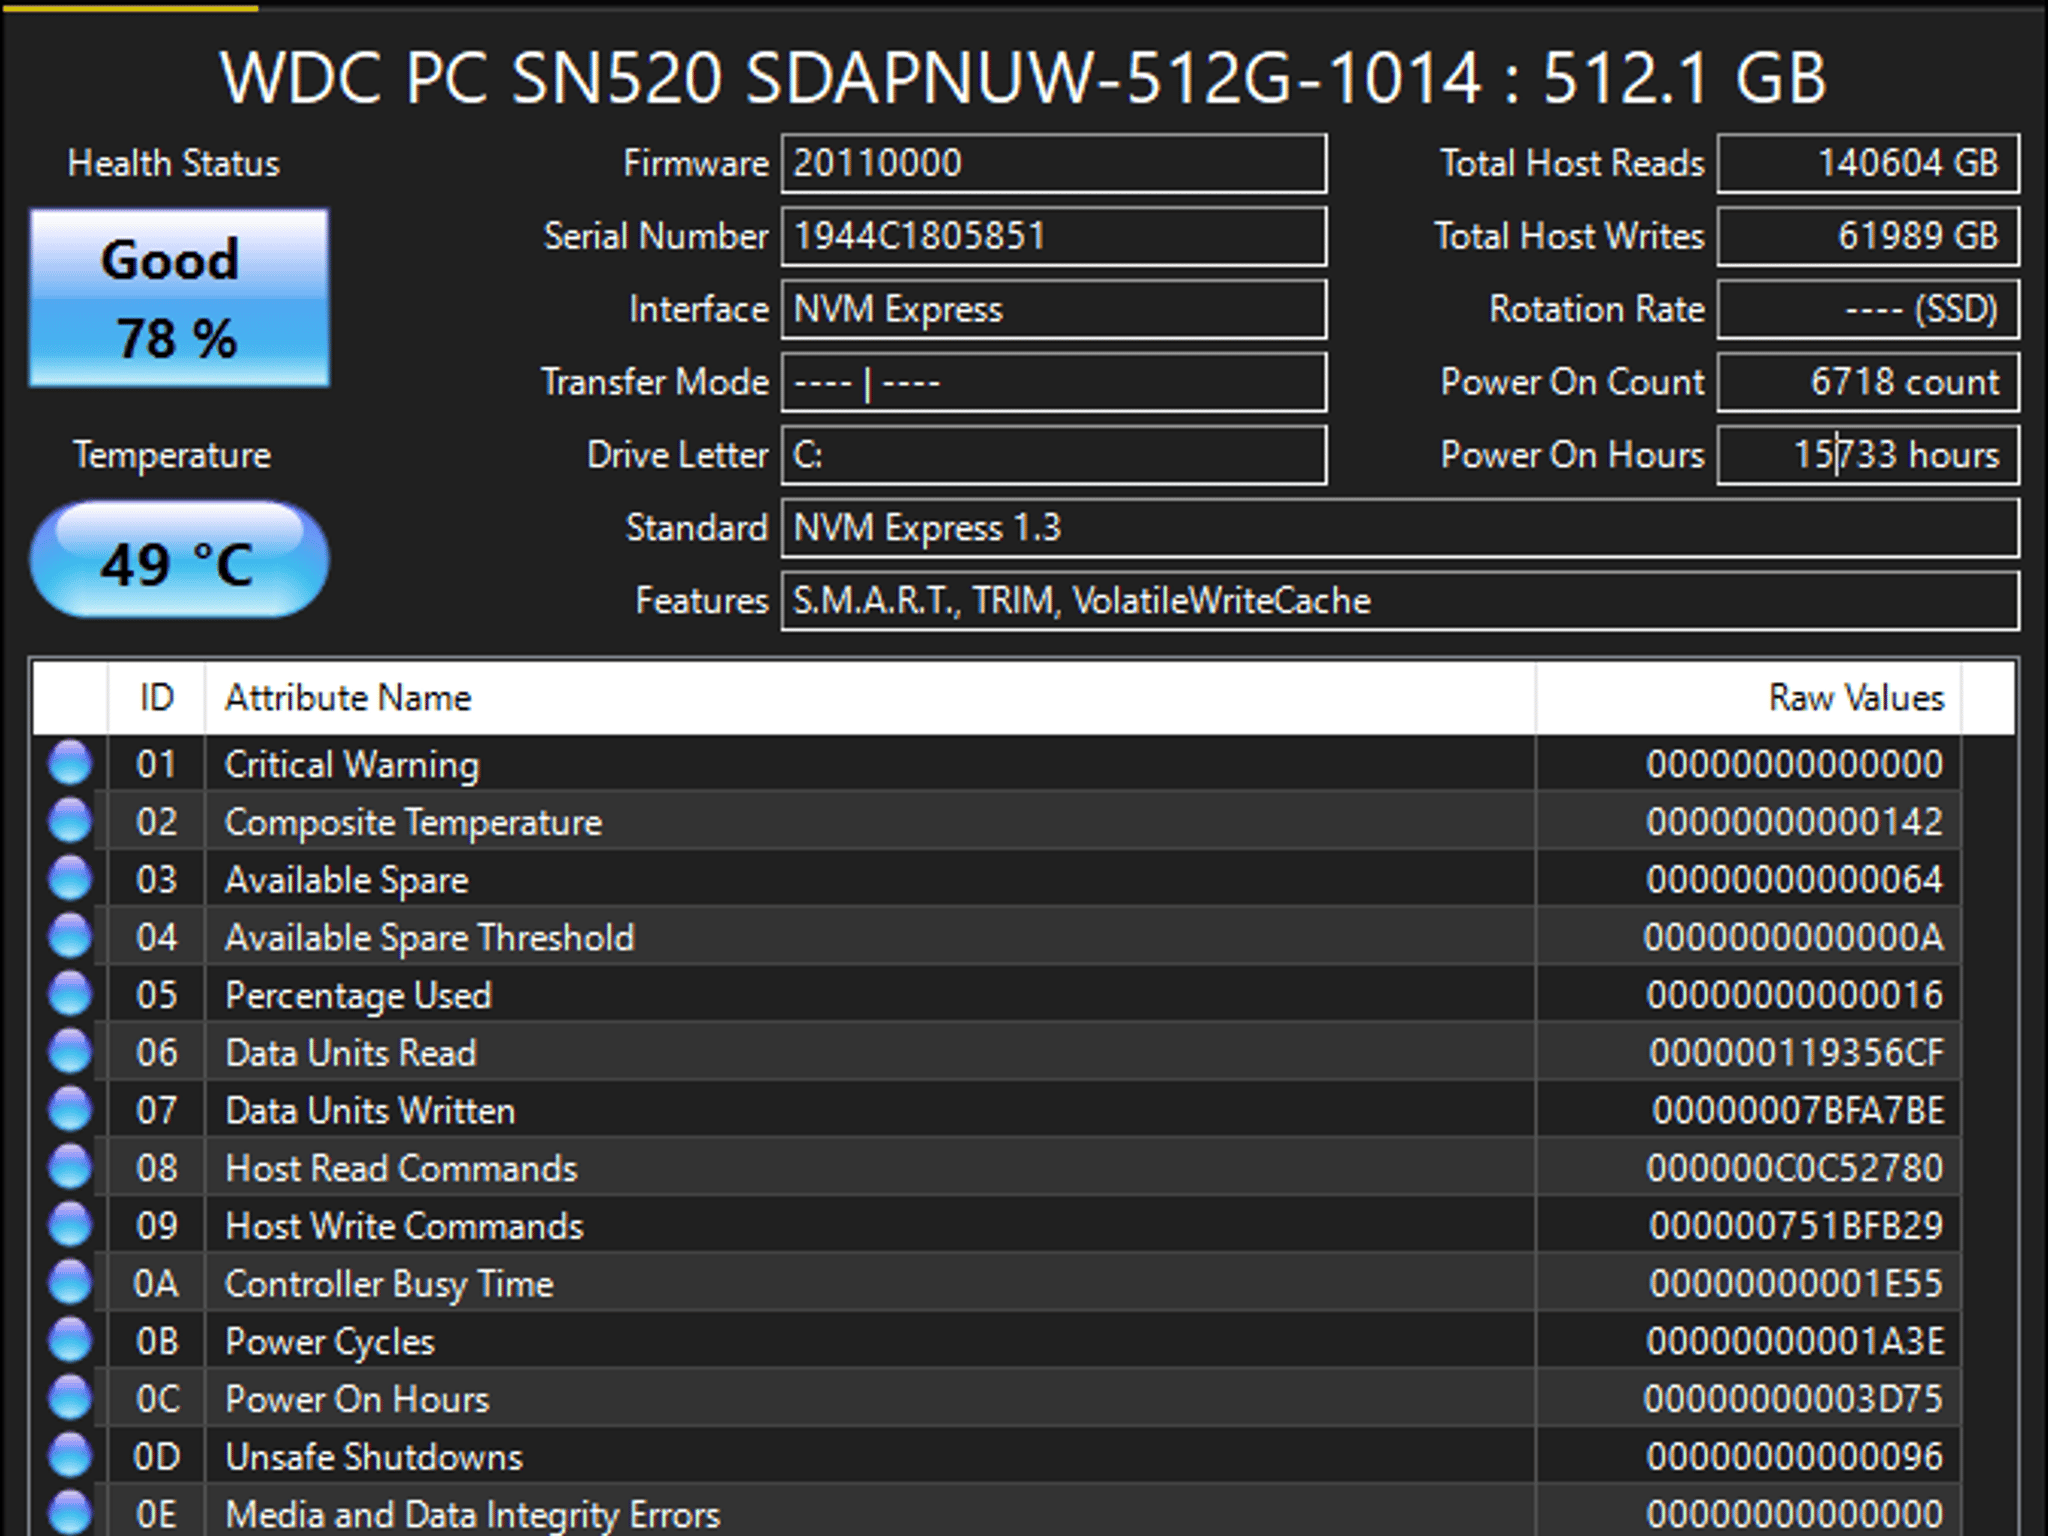
Task: Click Rotation Rate value ---- (SSD)
Action: (x=1868, y=309)
